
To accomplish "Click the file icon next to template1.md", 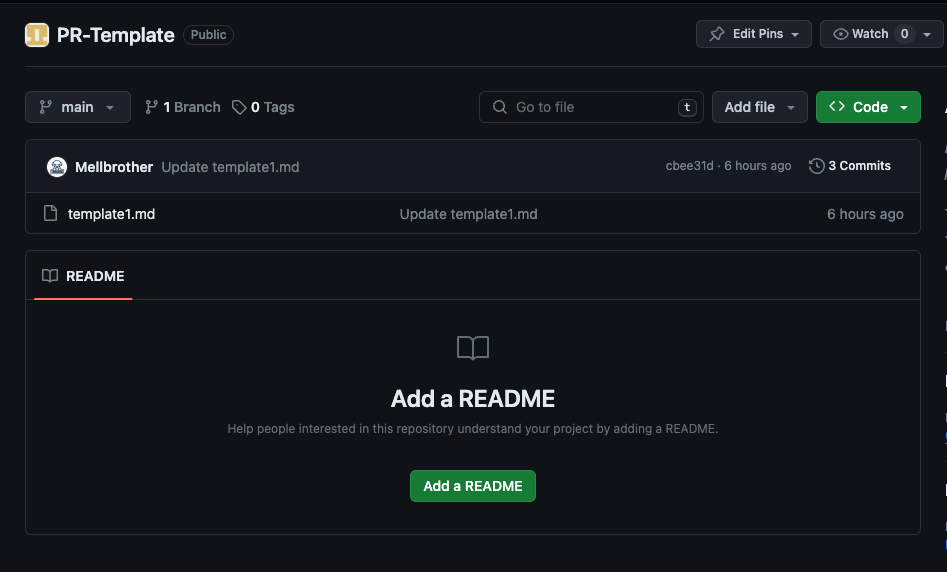I will click(51, 213).
